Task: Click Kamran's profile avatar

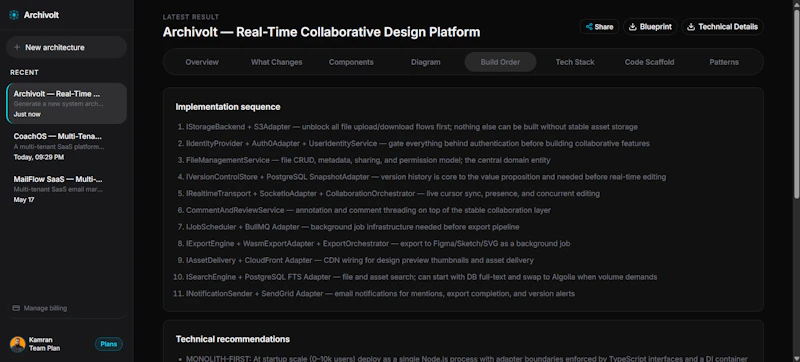Action: [x=17, y=344]
